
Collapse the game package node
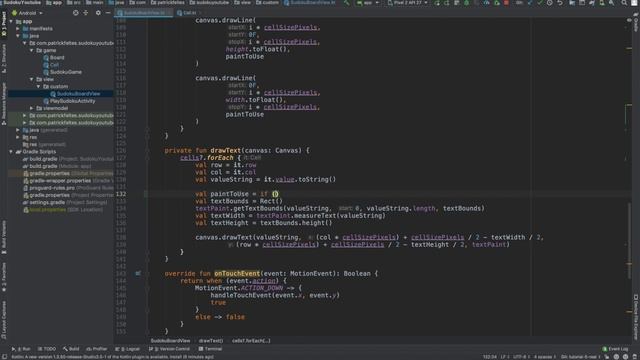[x=32, y=50]
